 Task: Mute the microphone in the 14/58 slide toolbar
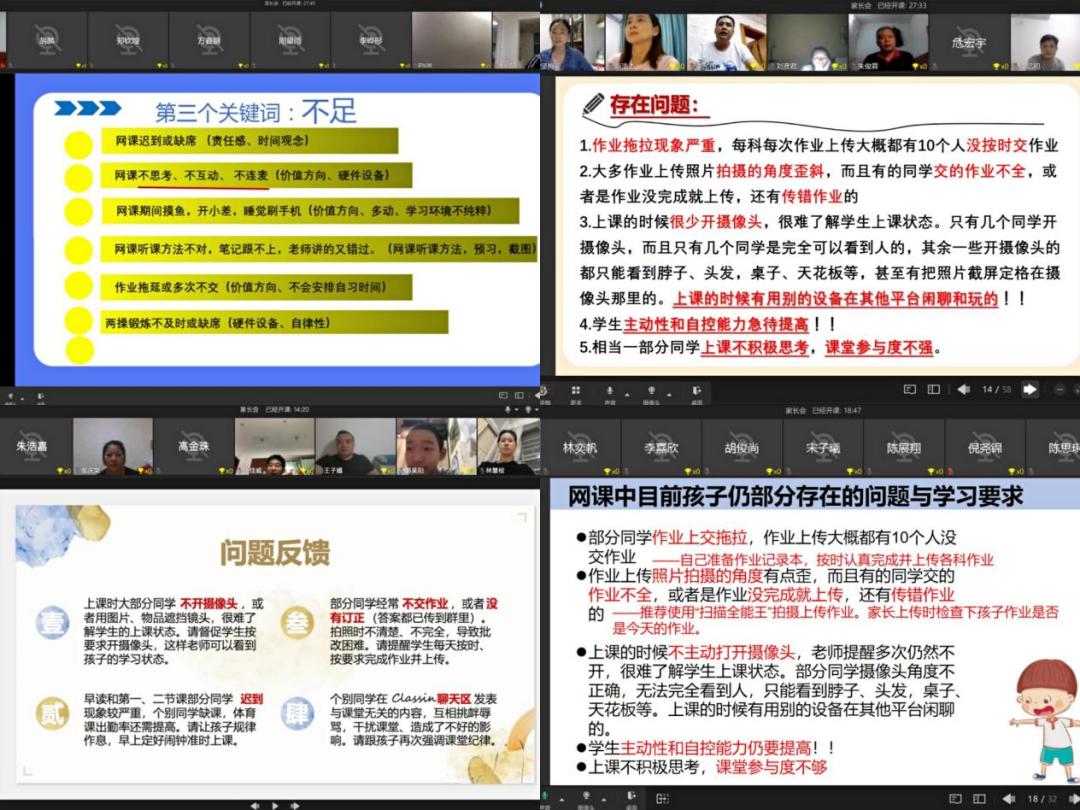tap(609, 390)
